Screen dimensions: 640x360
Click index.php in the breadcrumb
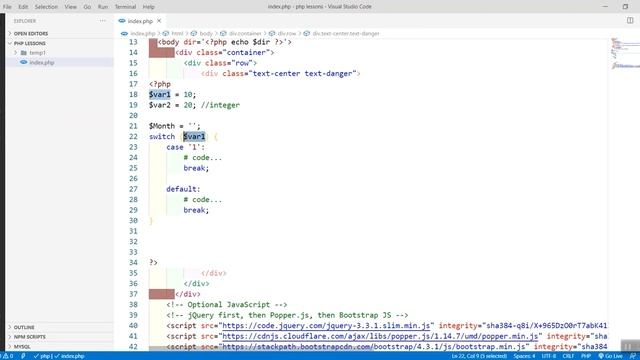click(x=142, y=33)
